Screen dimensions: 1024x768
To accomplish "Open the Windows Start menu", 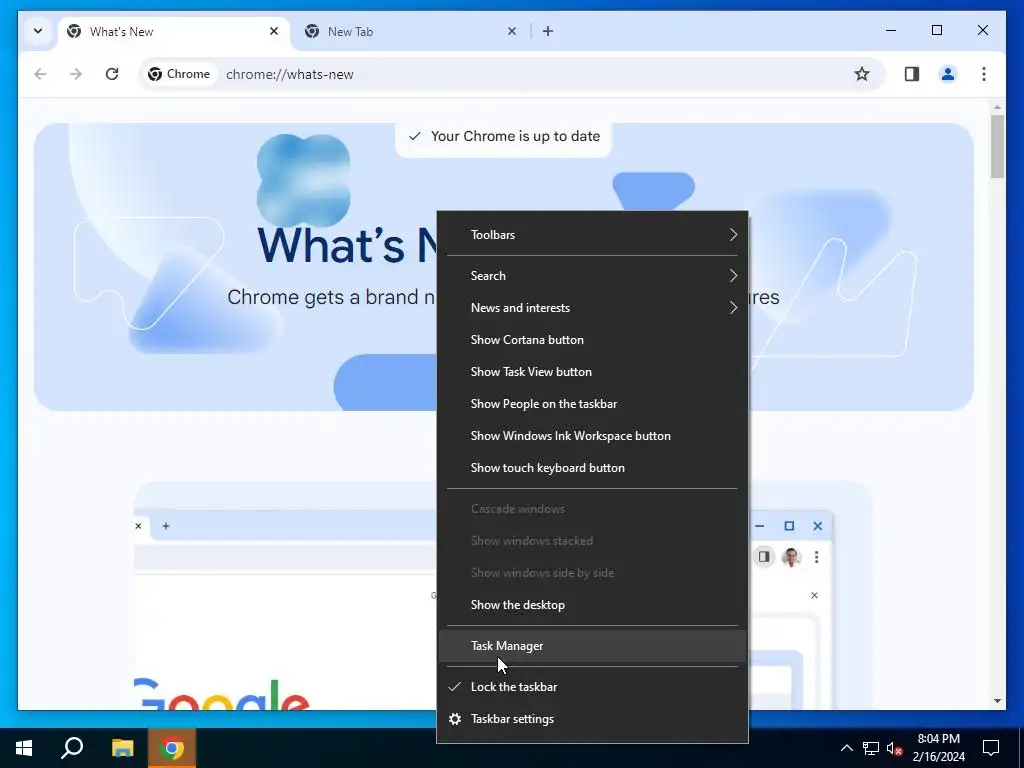I will click(24, 748).
